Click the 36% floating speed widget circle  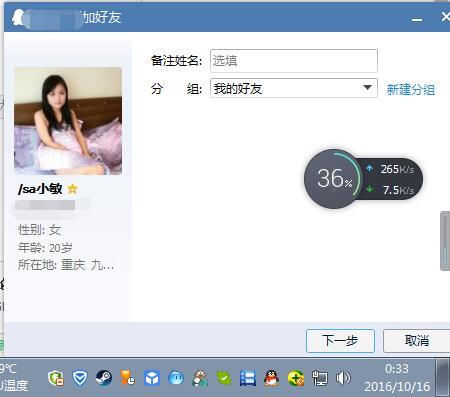tap(334, 179)
